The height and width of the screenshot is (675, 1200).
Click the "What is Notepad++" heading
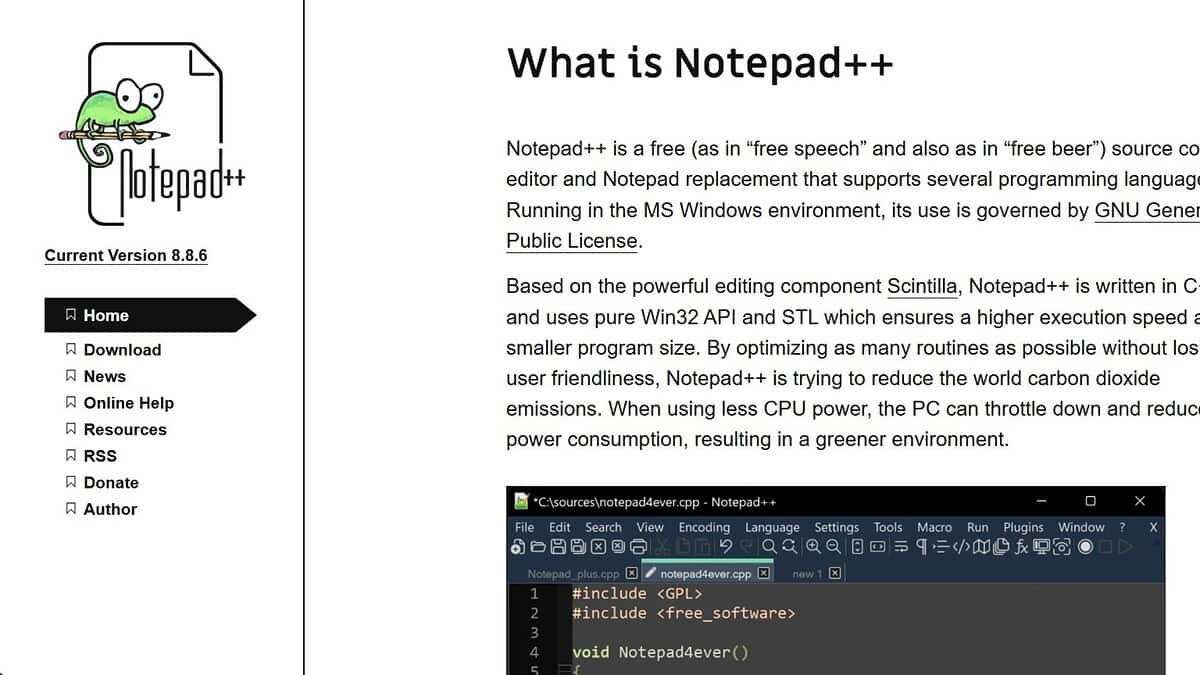click(700, 62)
